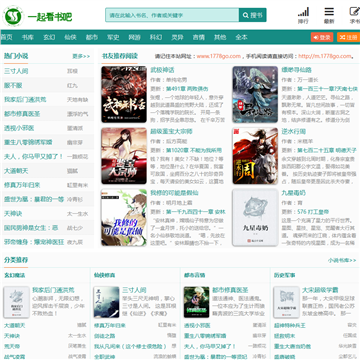Select 玄幻 category in navigation bar
The width and height of the screenshot is (360, 360).
pos(49,37)
